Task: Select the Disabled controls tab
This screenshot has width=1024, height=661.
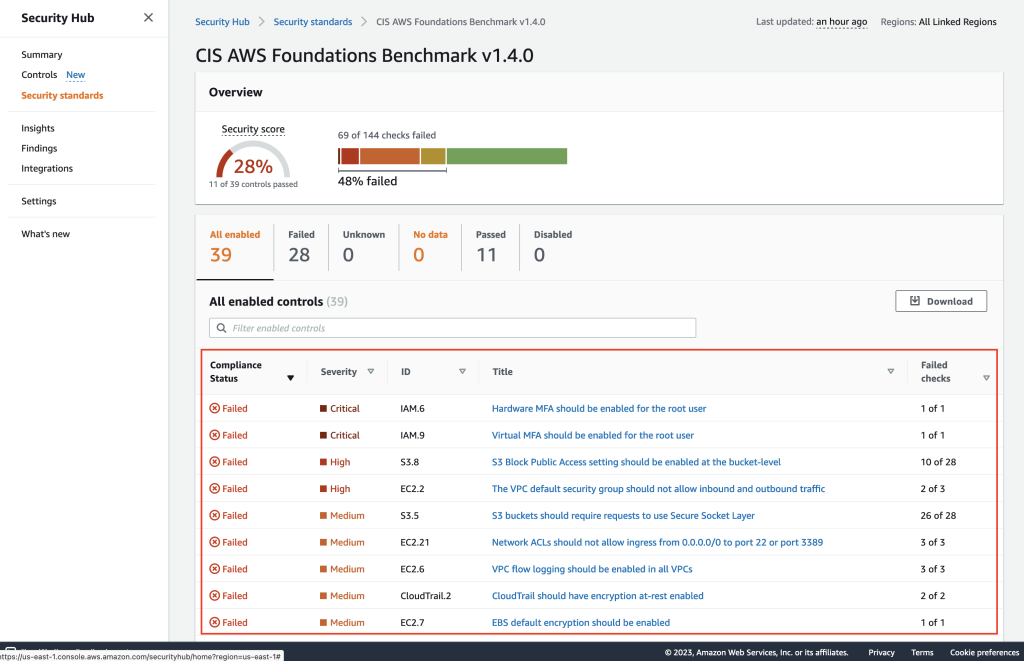Action: tap(552, 246)
